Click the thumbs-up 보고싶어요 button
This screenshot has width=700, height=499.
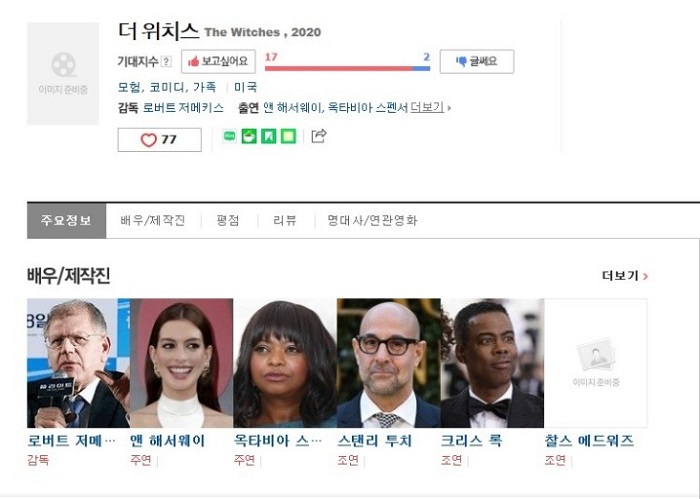click(218, 62)
